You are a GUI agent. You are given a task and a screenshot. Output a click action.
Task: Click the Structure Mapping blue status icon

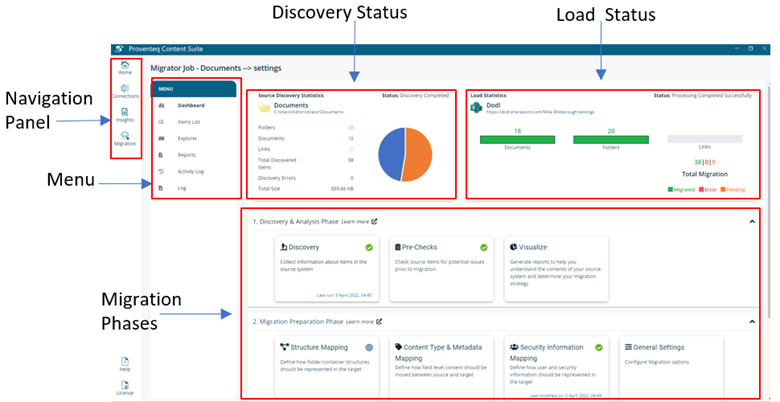(x=369, y=348)
